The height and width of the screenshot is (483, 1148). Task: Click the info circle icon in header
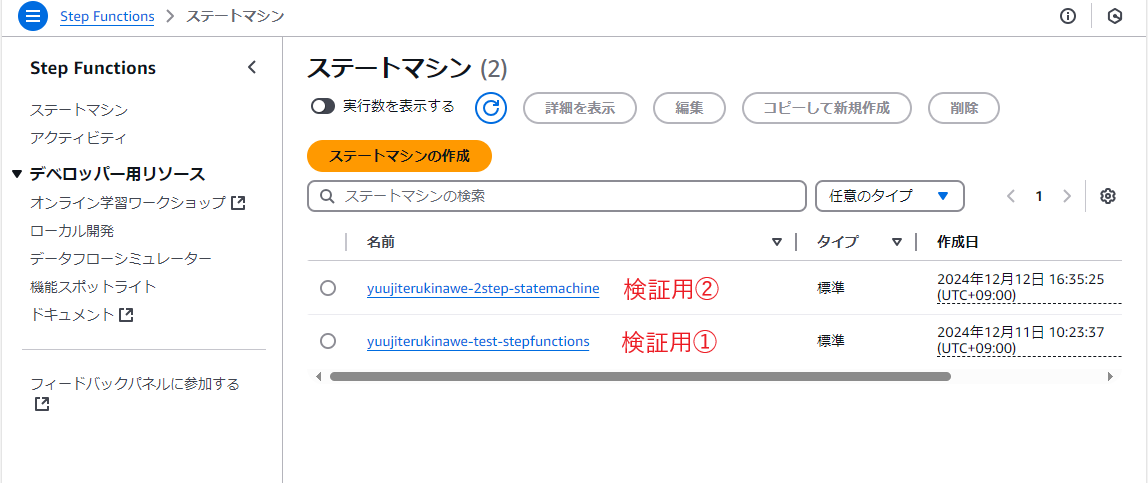[x=1068, y=16]
